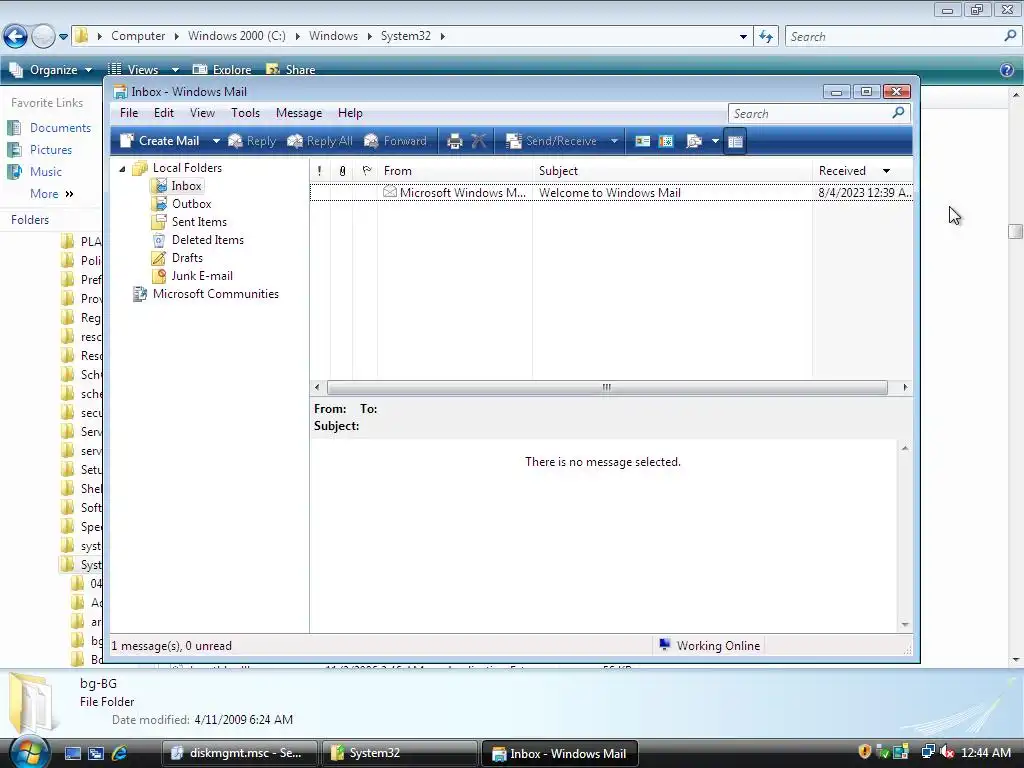1024x768 pixels.
Task: Select the Local Folders folder
Action: pos(187,168)
